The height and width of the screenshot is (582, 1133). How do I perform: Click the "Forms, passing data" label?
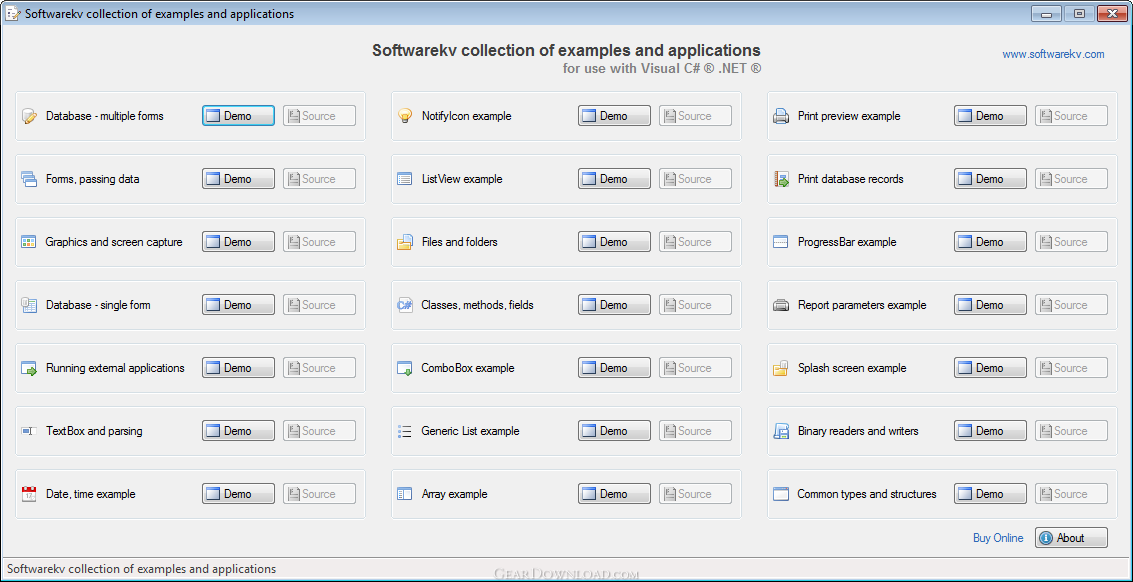pyautogui.click(x=92, y=179)
